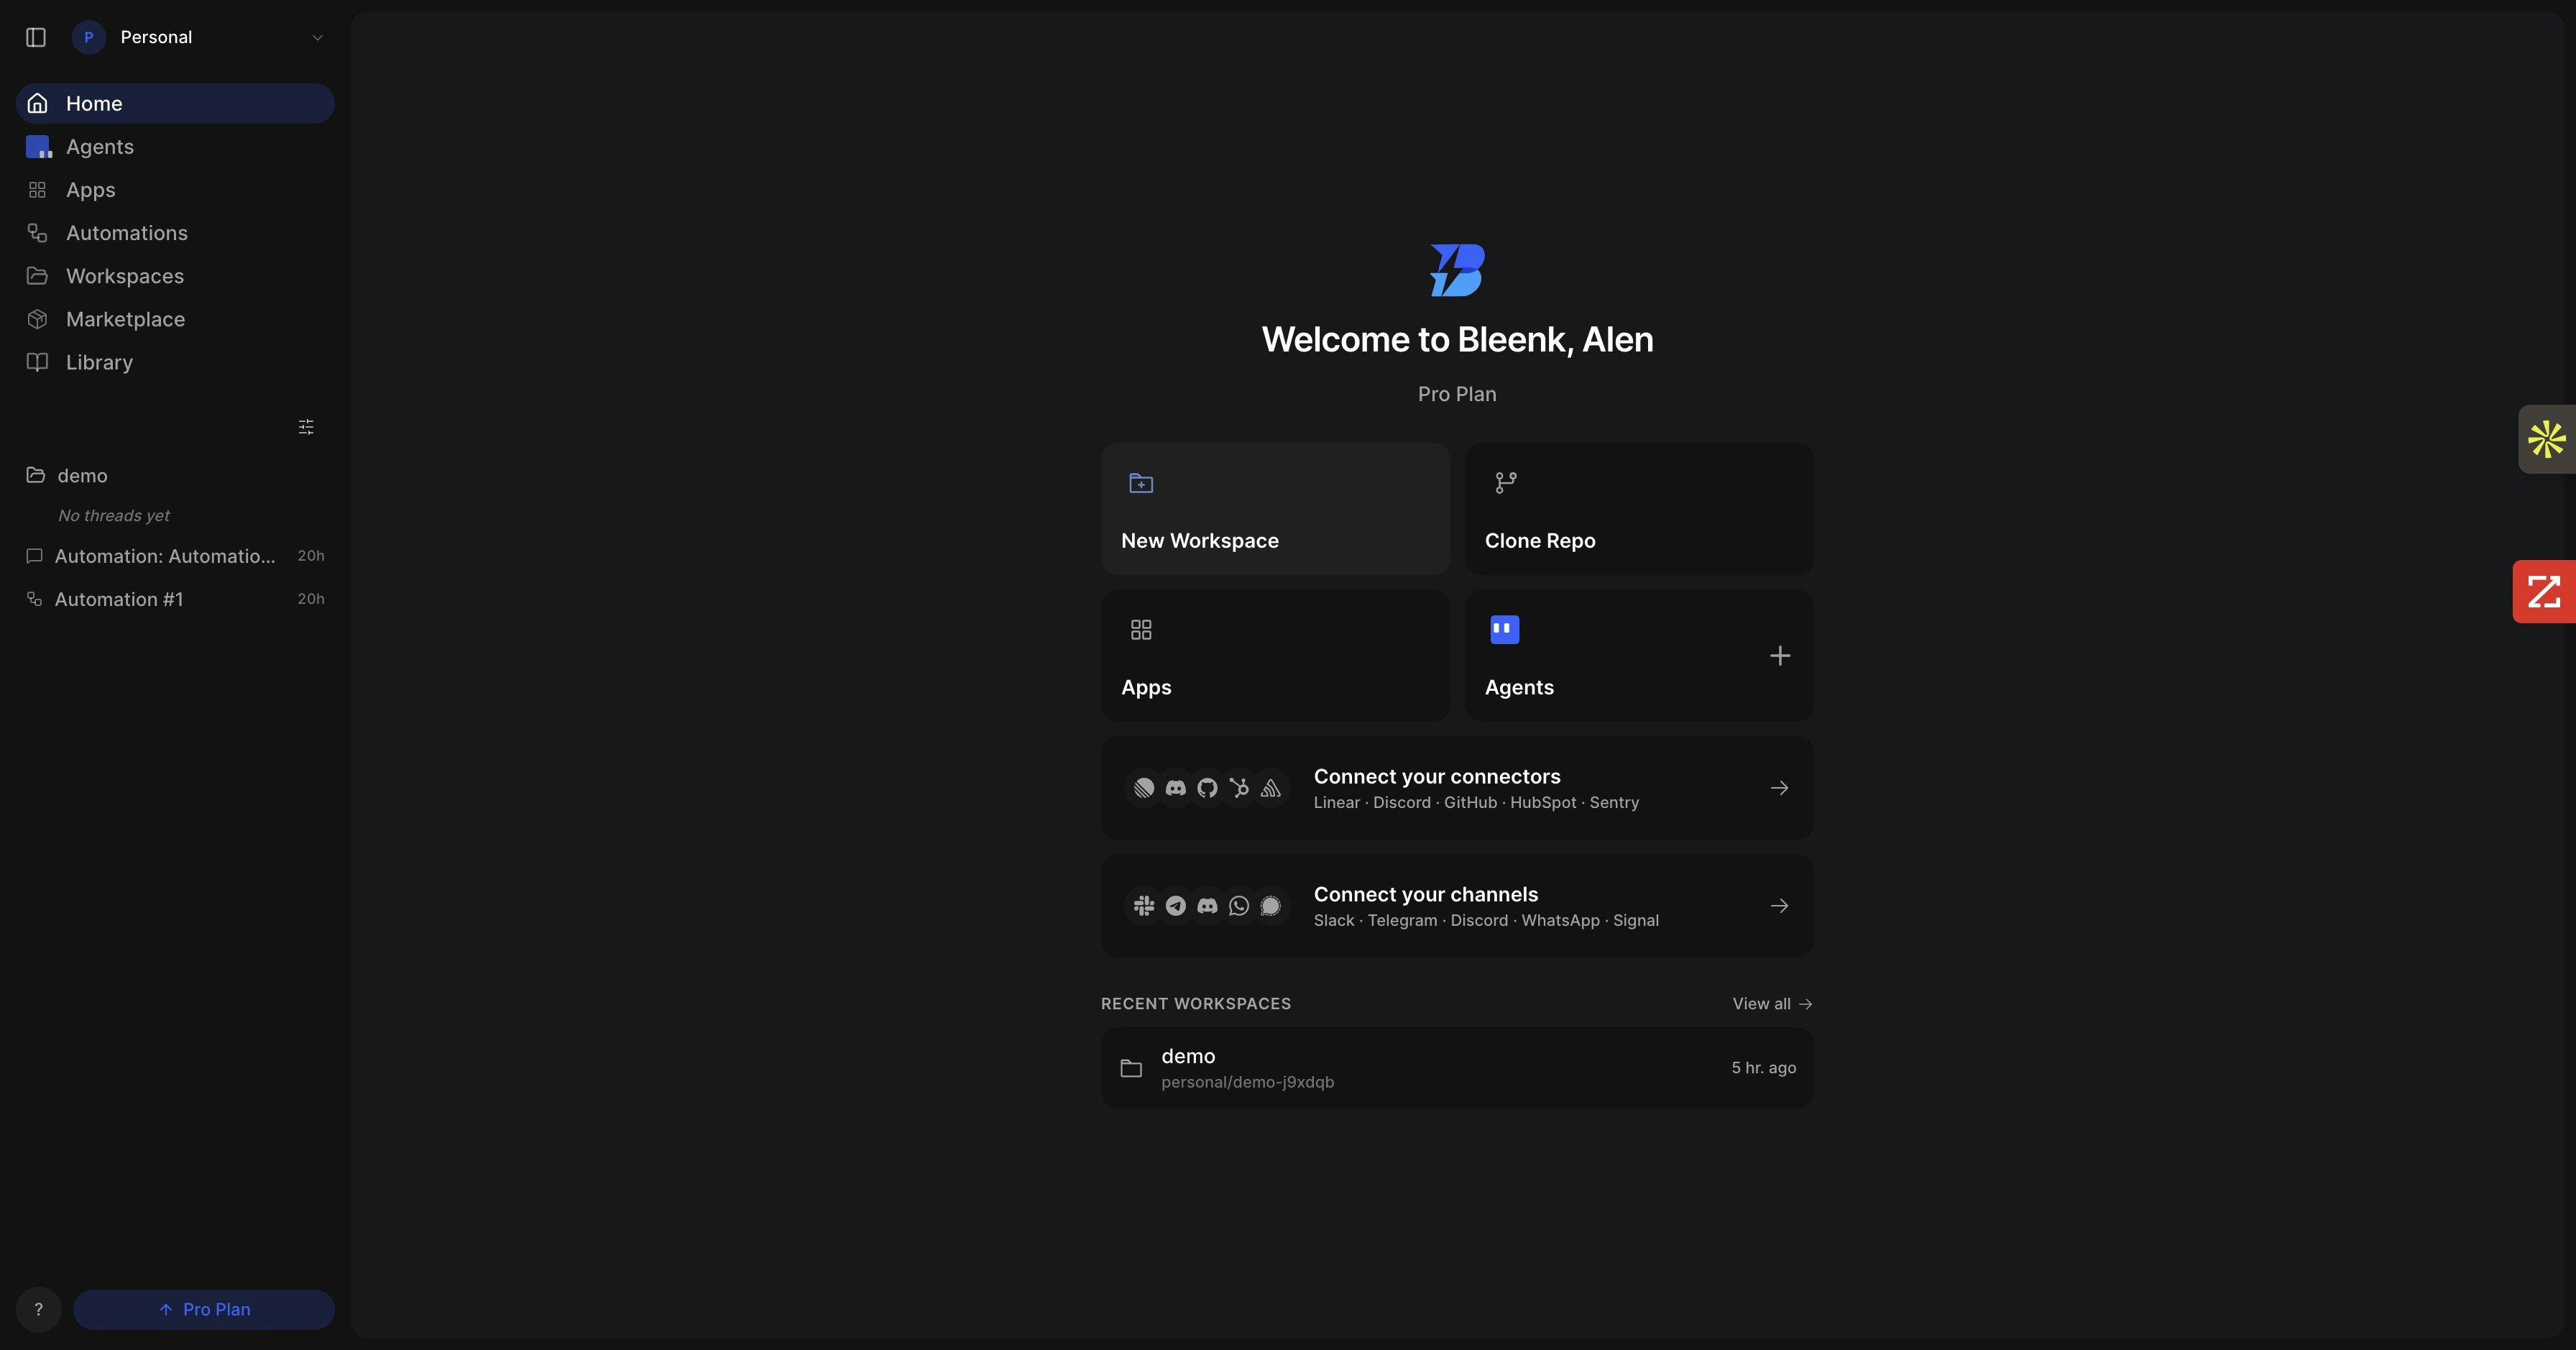Screen dimensions: 2576x1350
Task: Create a New Workspace card
Action: coord(1275,509)
